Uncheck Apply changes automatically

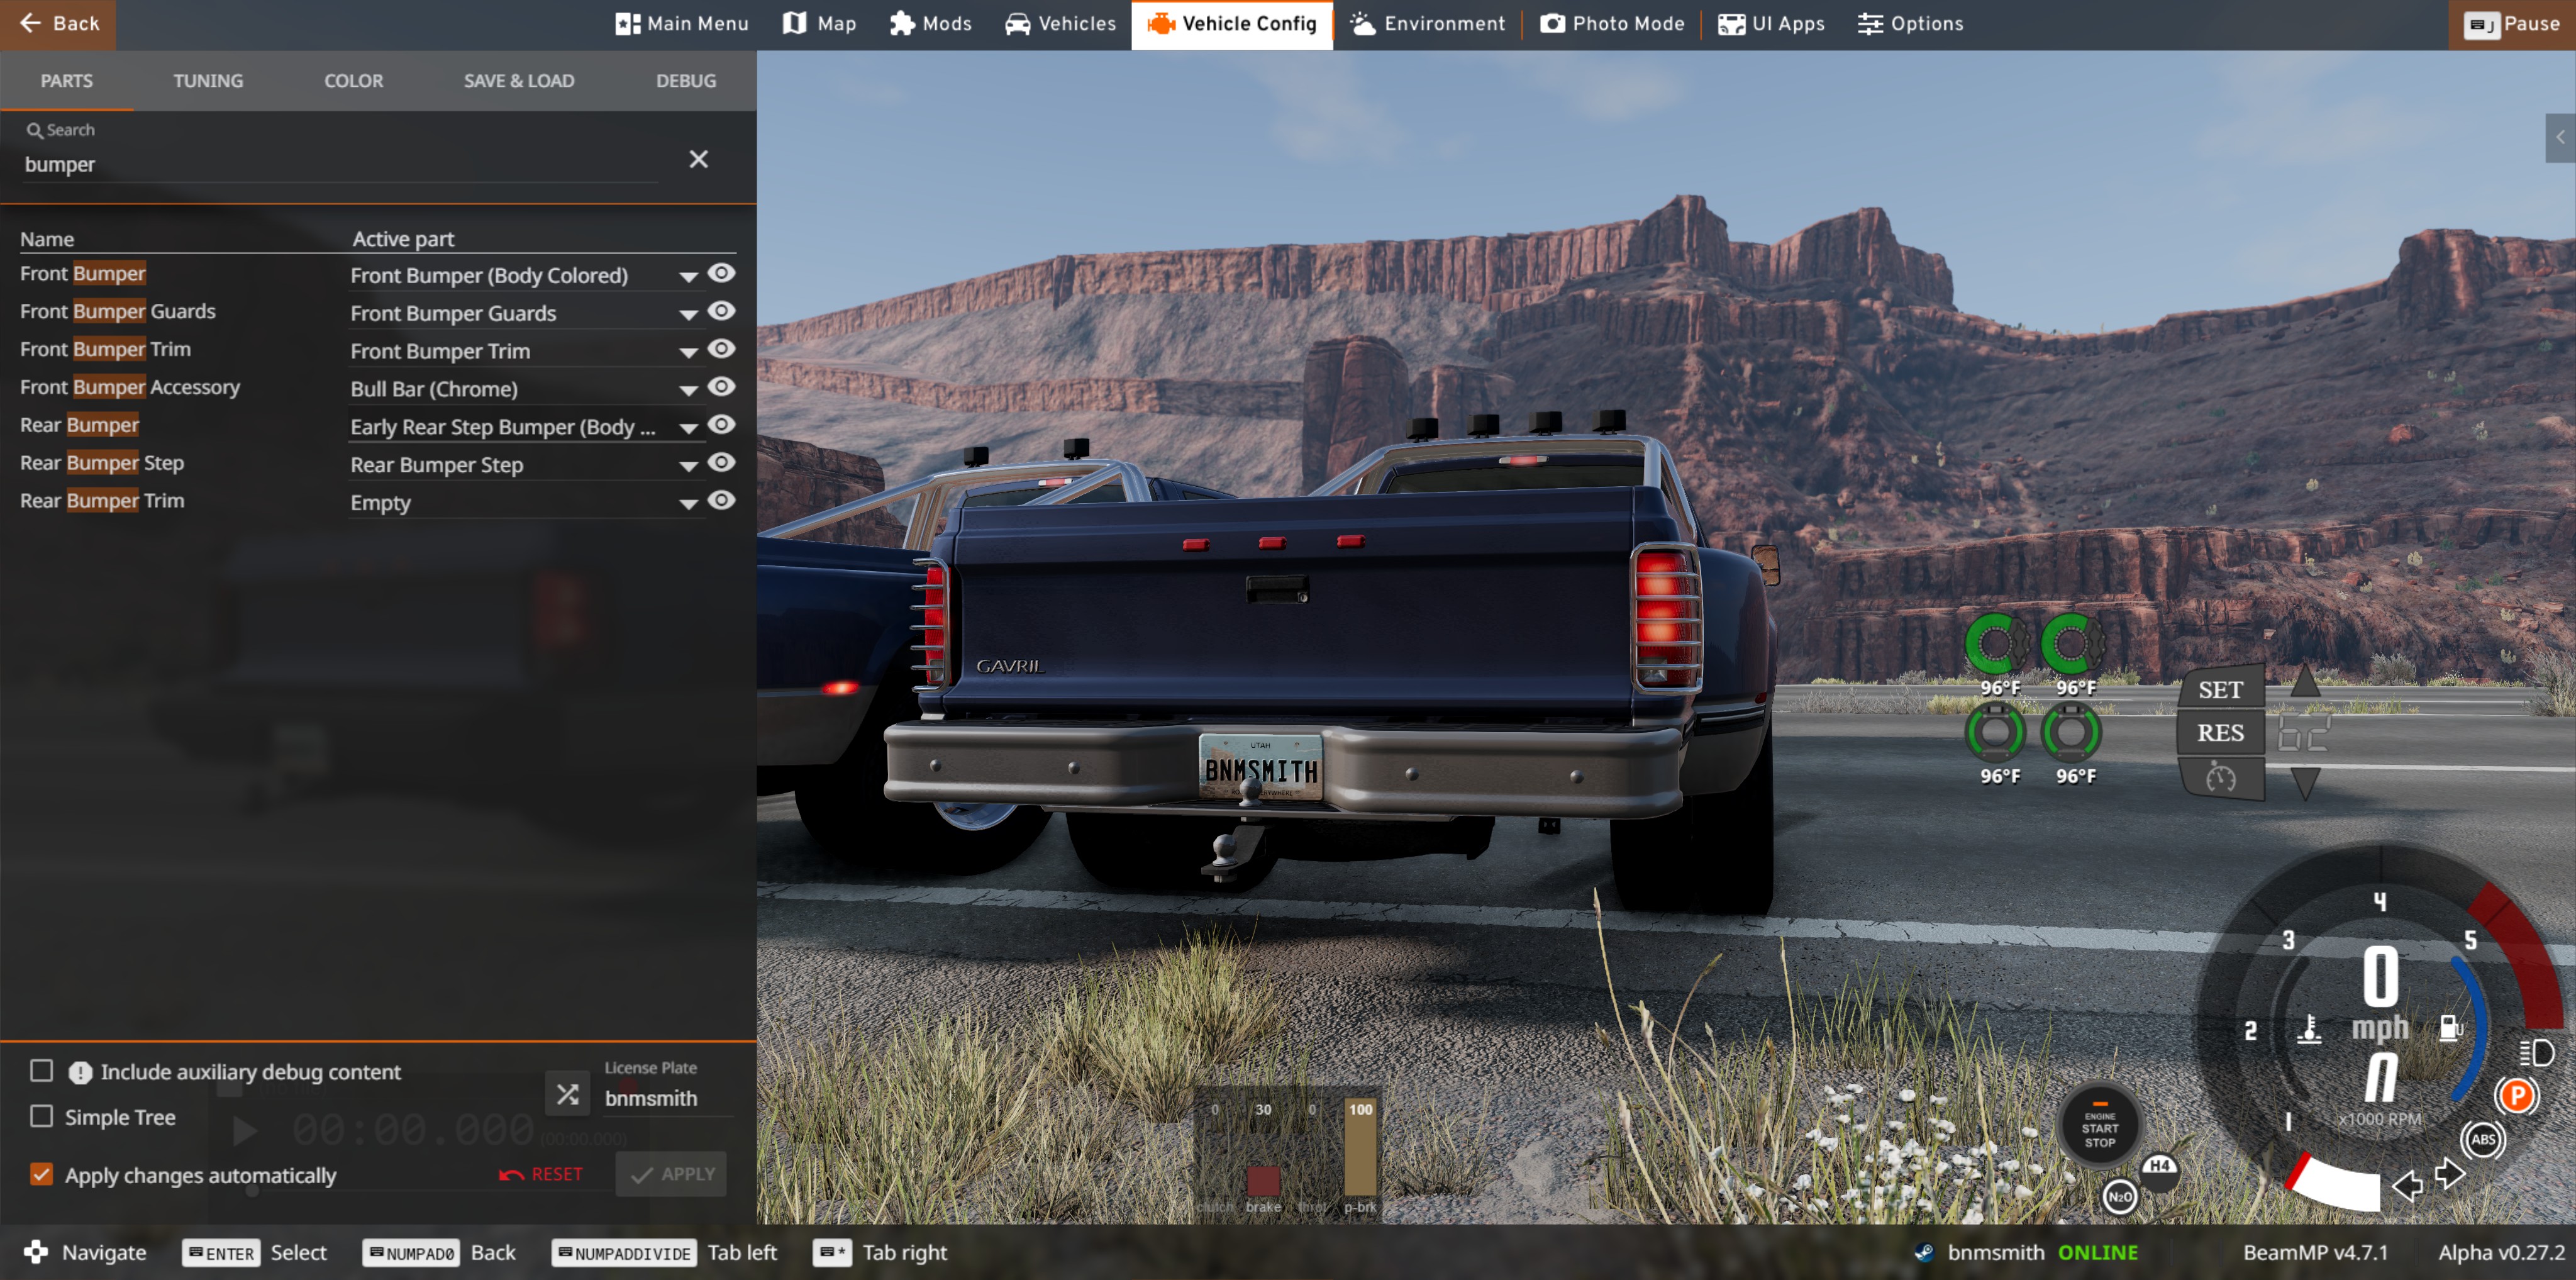(x=41, y=1174)
